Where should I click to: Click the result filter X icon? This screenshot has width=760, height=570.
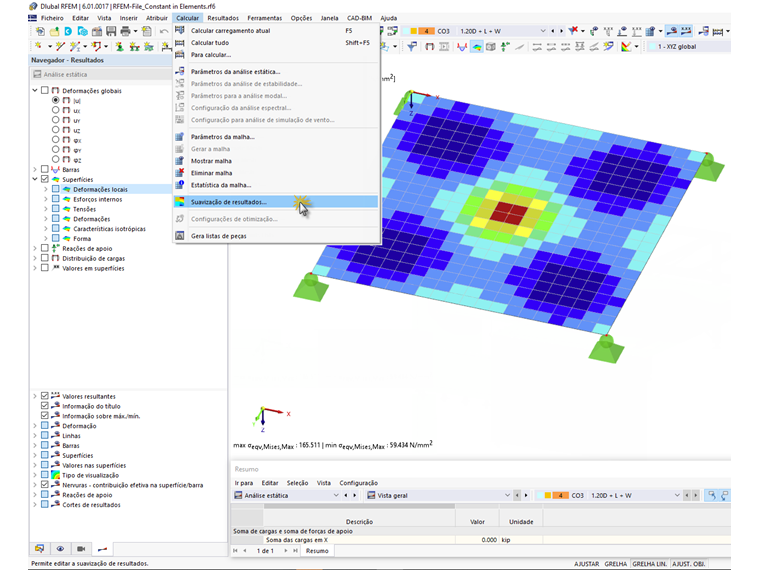(x=573, y=31)
